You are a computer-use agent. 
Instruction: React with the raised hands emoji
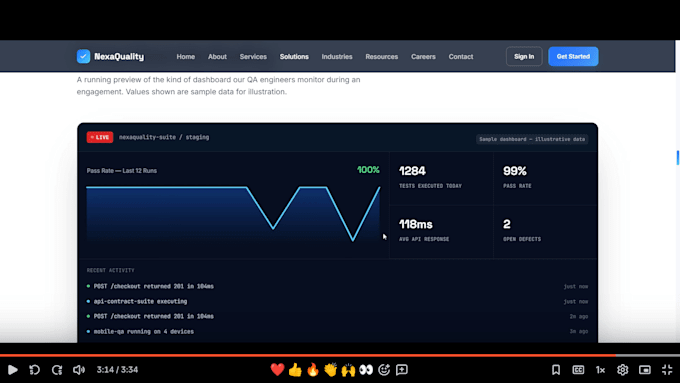click(348, 370)
